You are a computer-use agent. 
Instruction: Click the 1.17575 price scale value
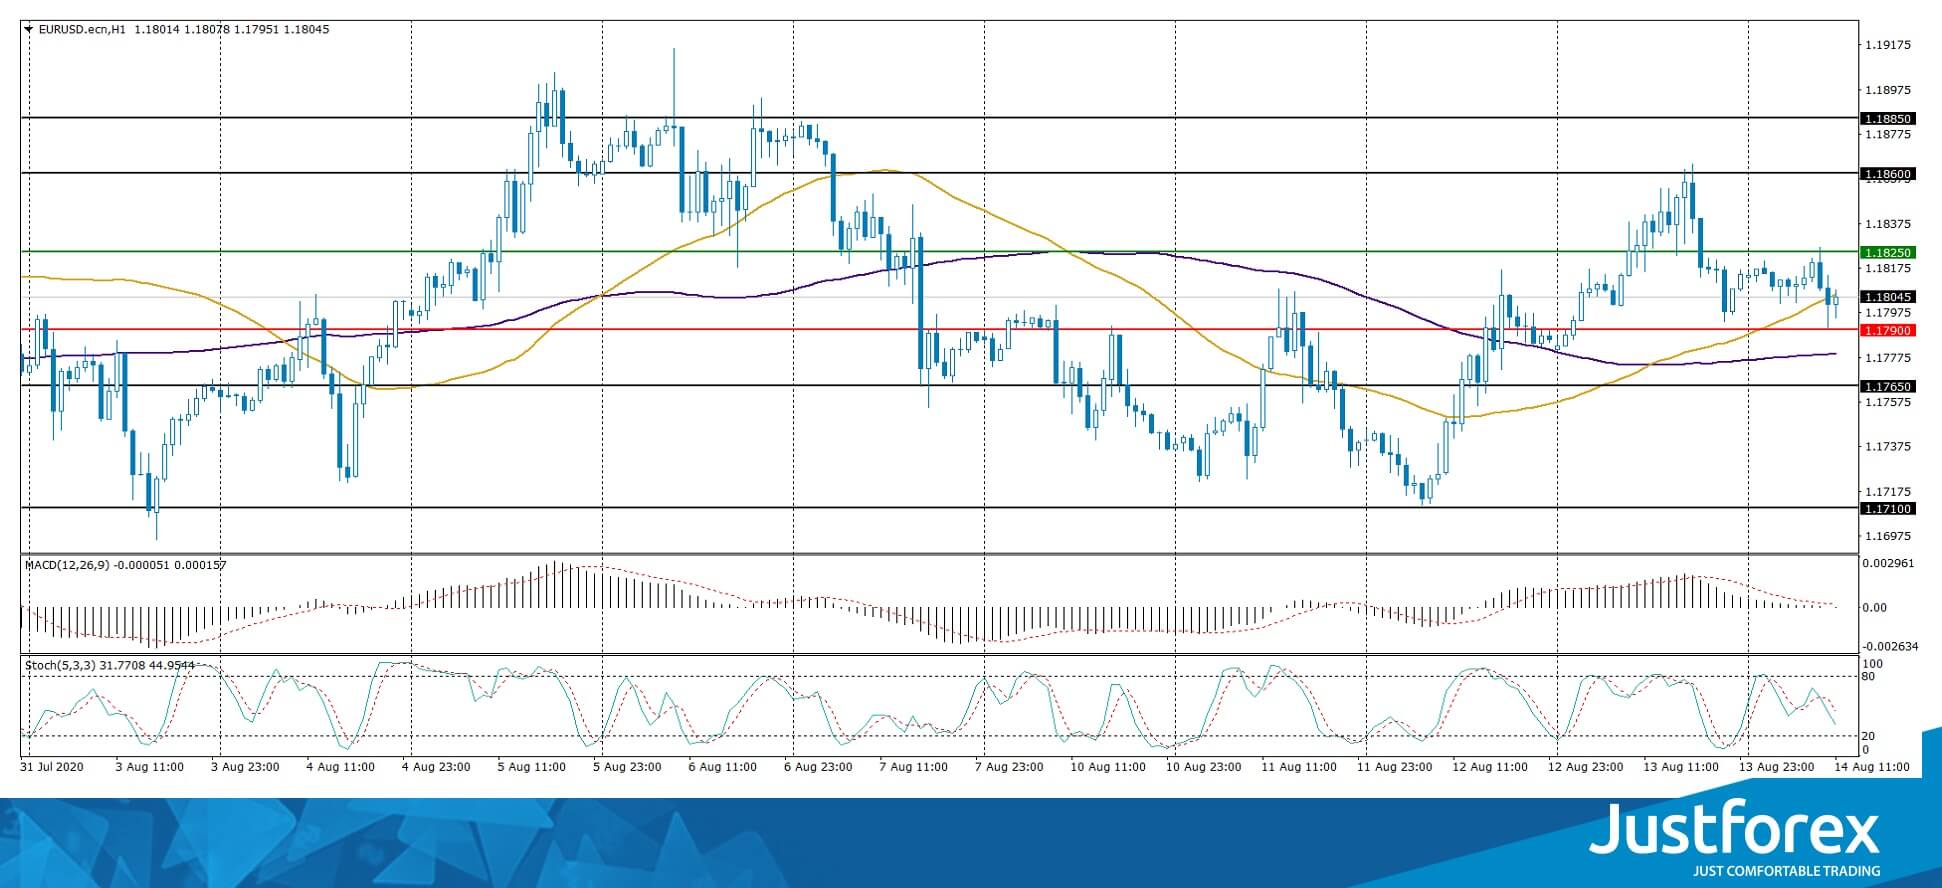1888,402
